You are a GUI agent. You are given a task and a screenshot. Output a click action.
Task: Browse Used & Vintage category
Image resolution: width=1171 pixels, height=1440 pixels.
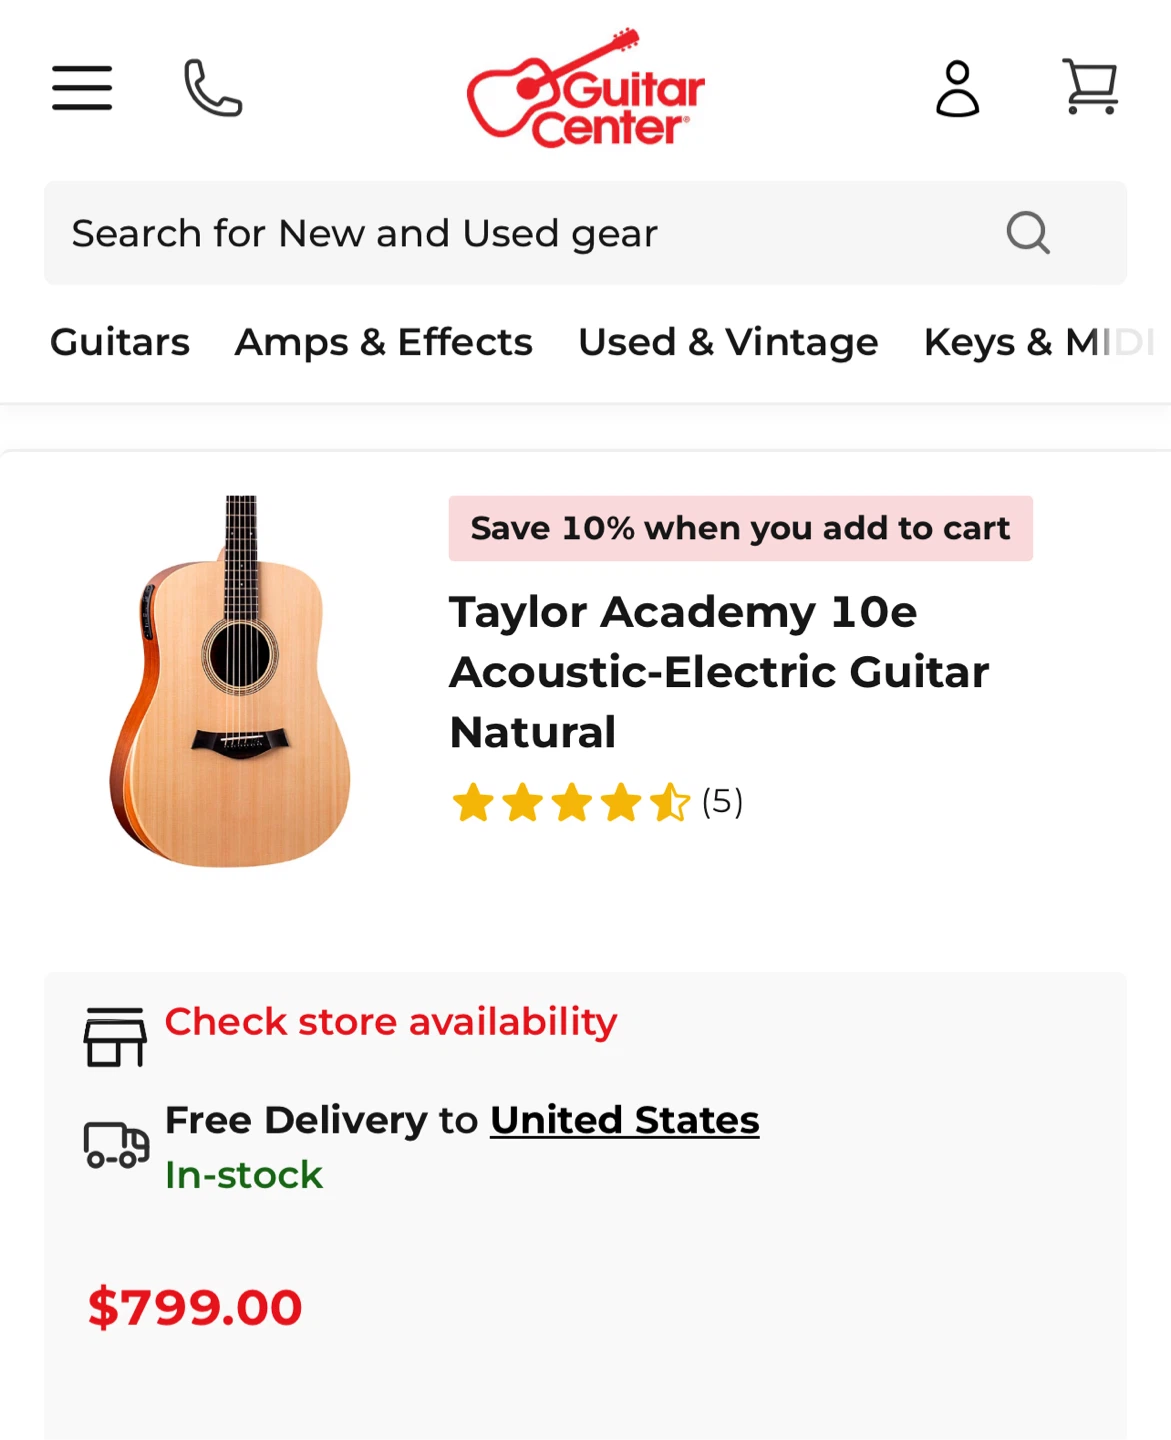(x=728, y=342)
